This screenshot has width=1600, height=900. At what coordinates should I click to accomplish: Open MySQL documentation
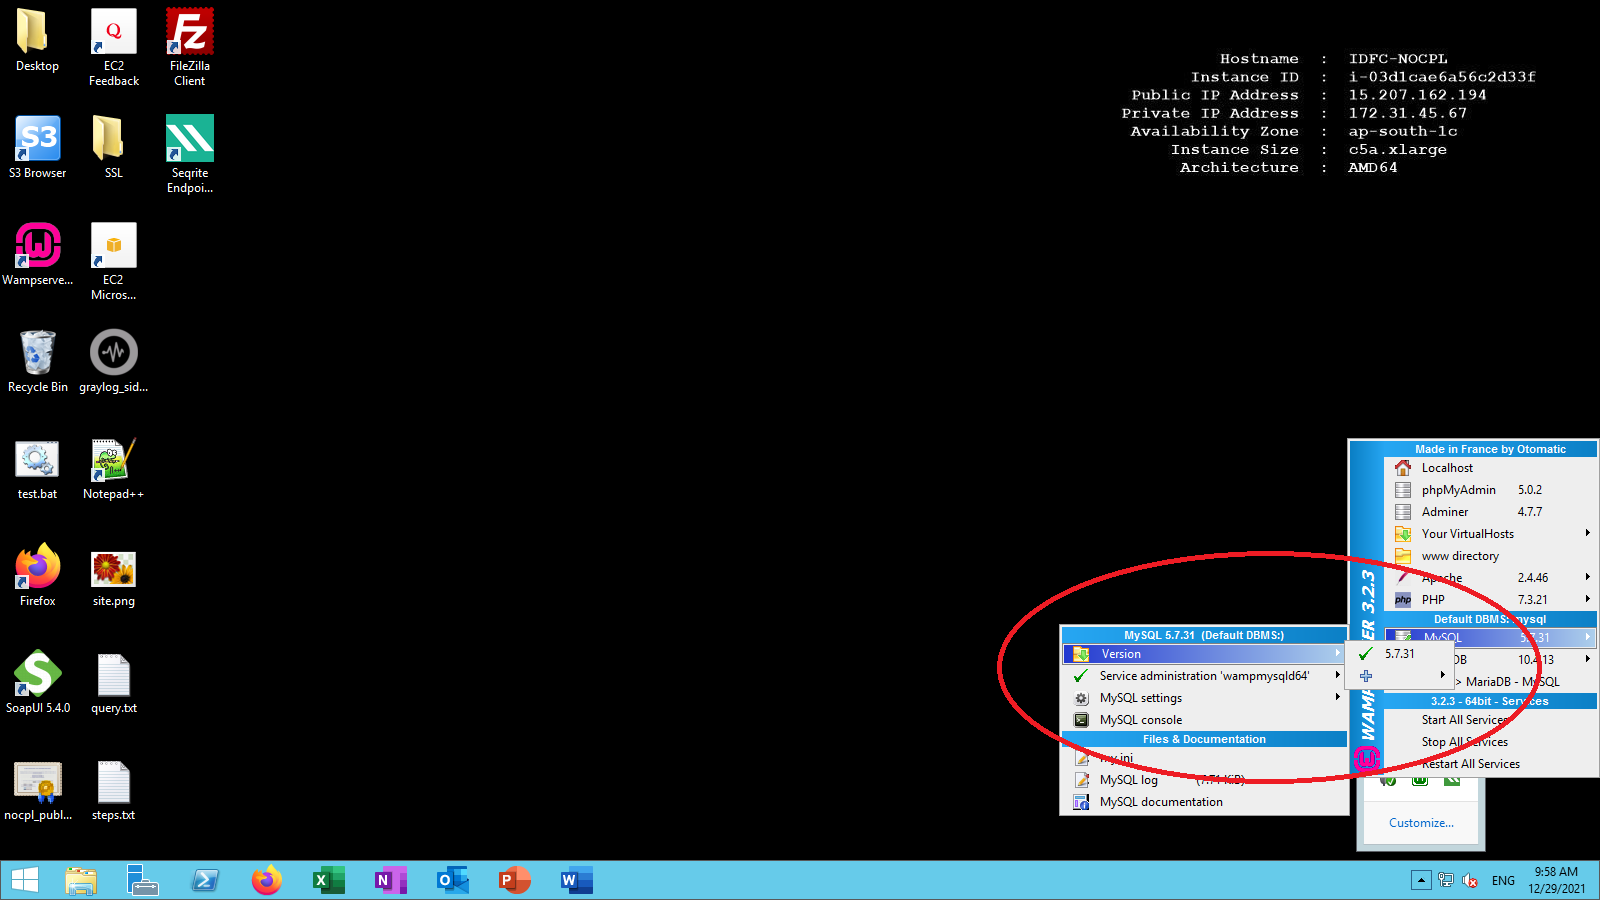click(x=1204, y=802)
